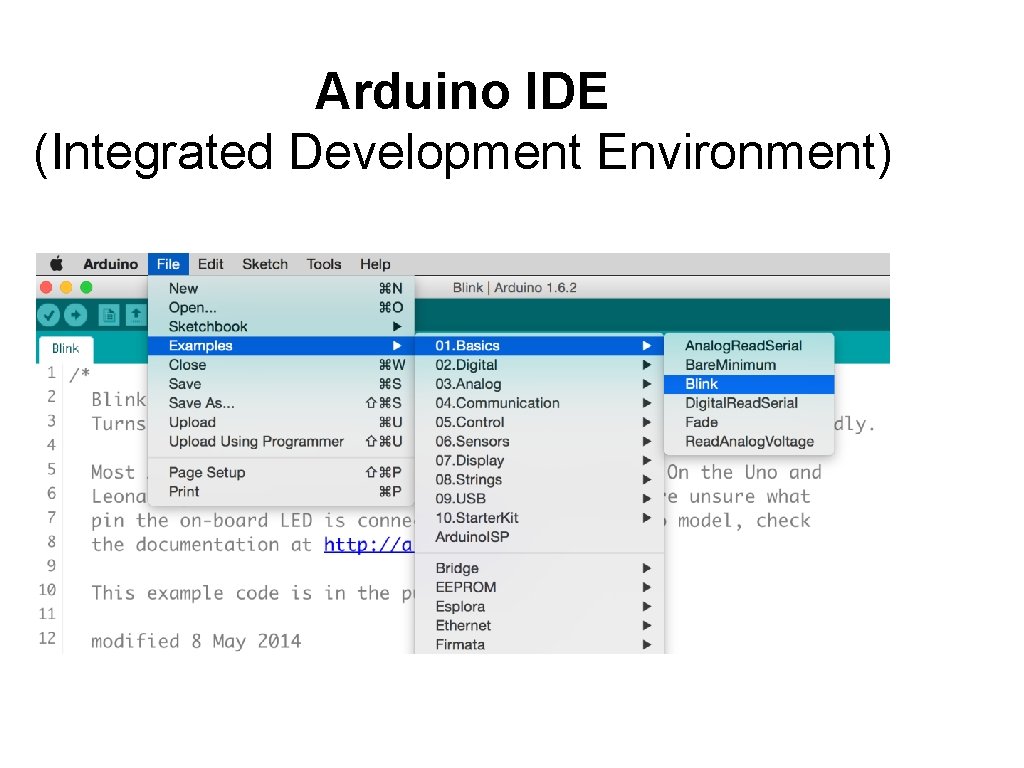Viewport: 1024px width, 768px height.
Task: Click the New sketch toolbar icon
Action: pos(109,315)
